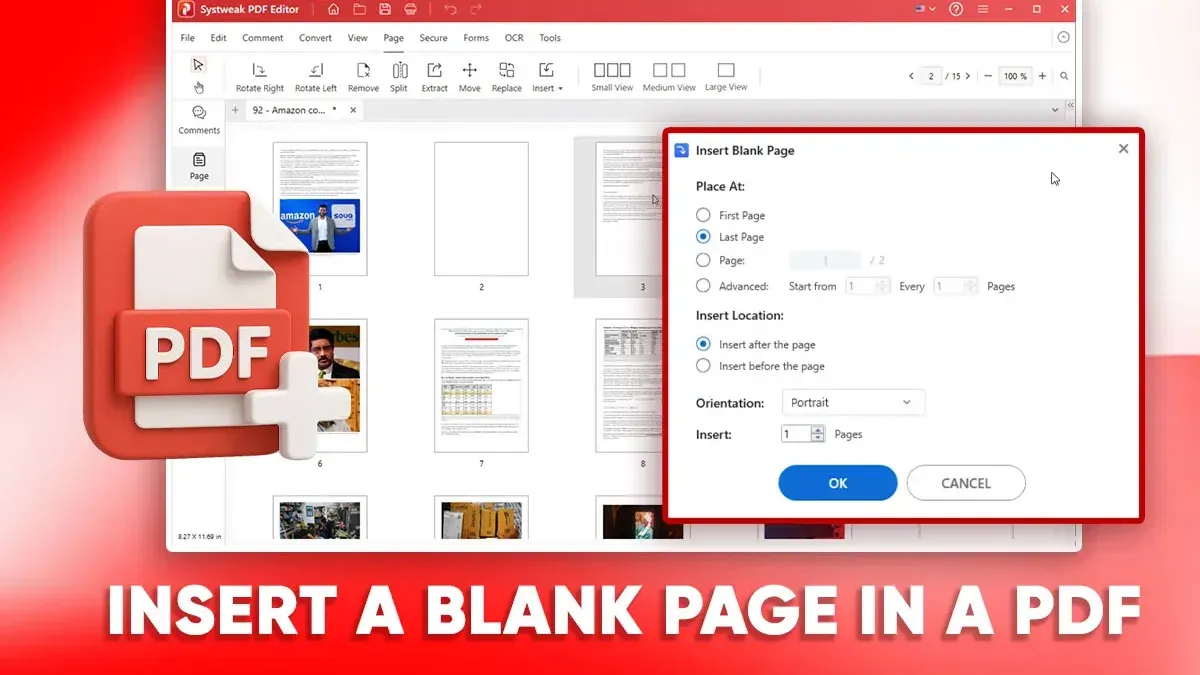Split the PDF document

click(399, 77)
